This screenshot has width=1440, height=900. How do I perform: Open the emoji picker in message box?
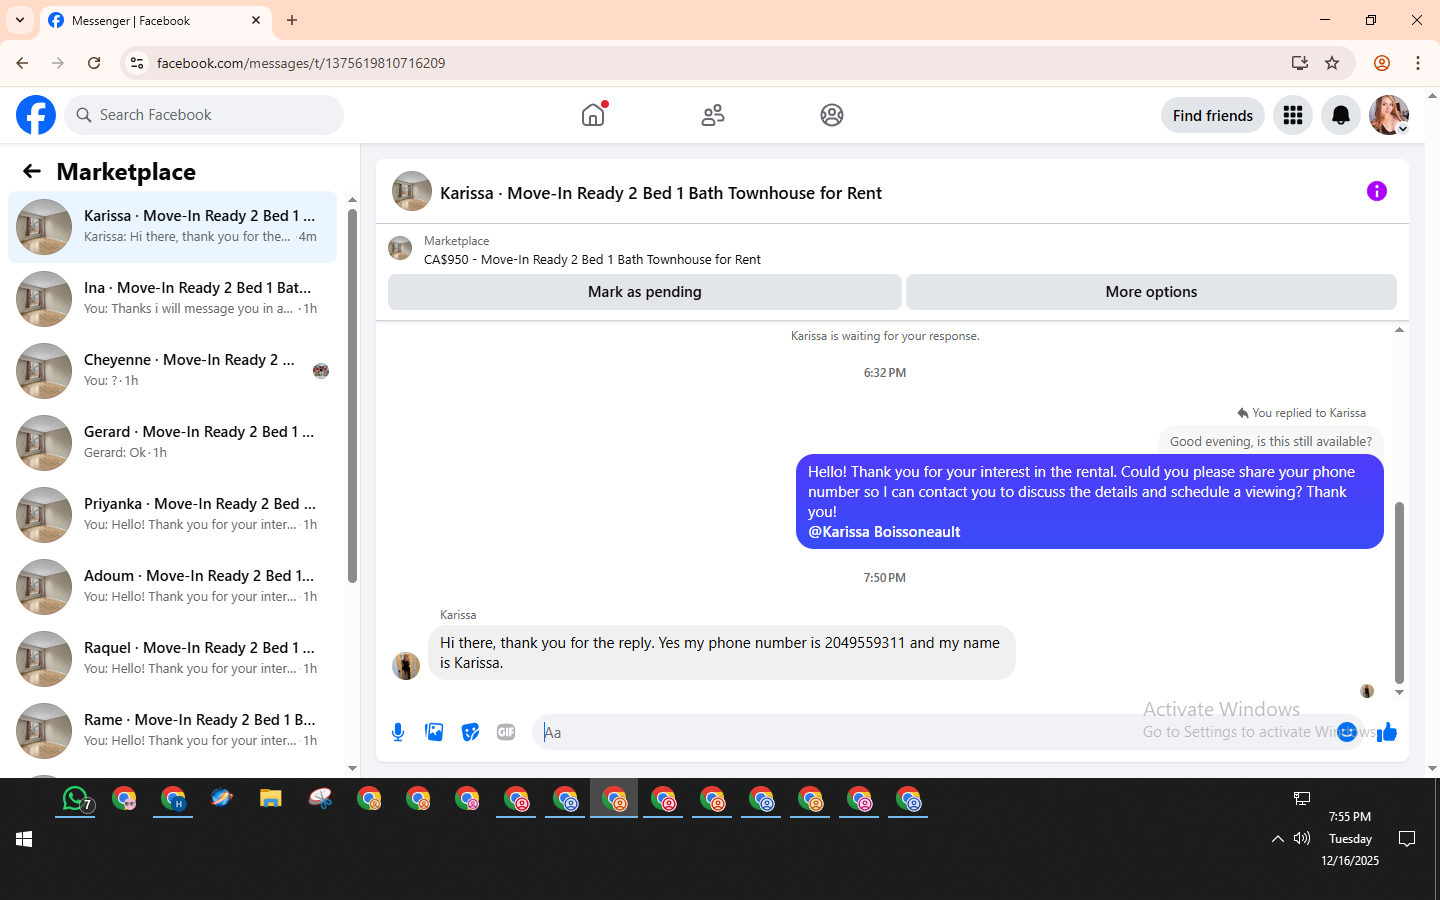[x=1347, y=732]
